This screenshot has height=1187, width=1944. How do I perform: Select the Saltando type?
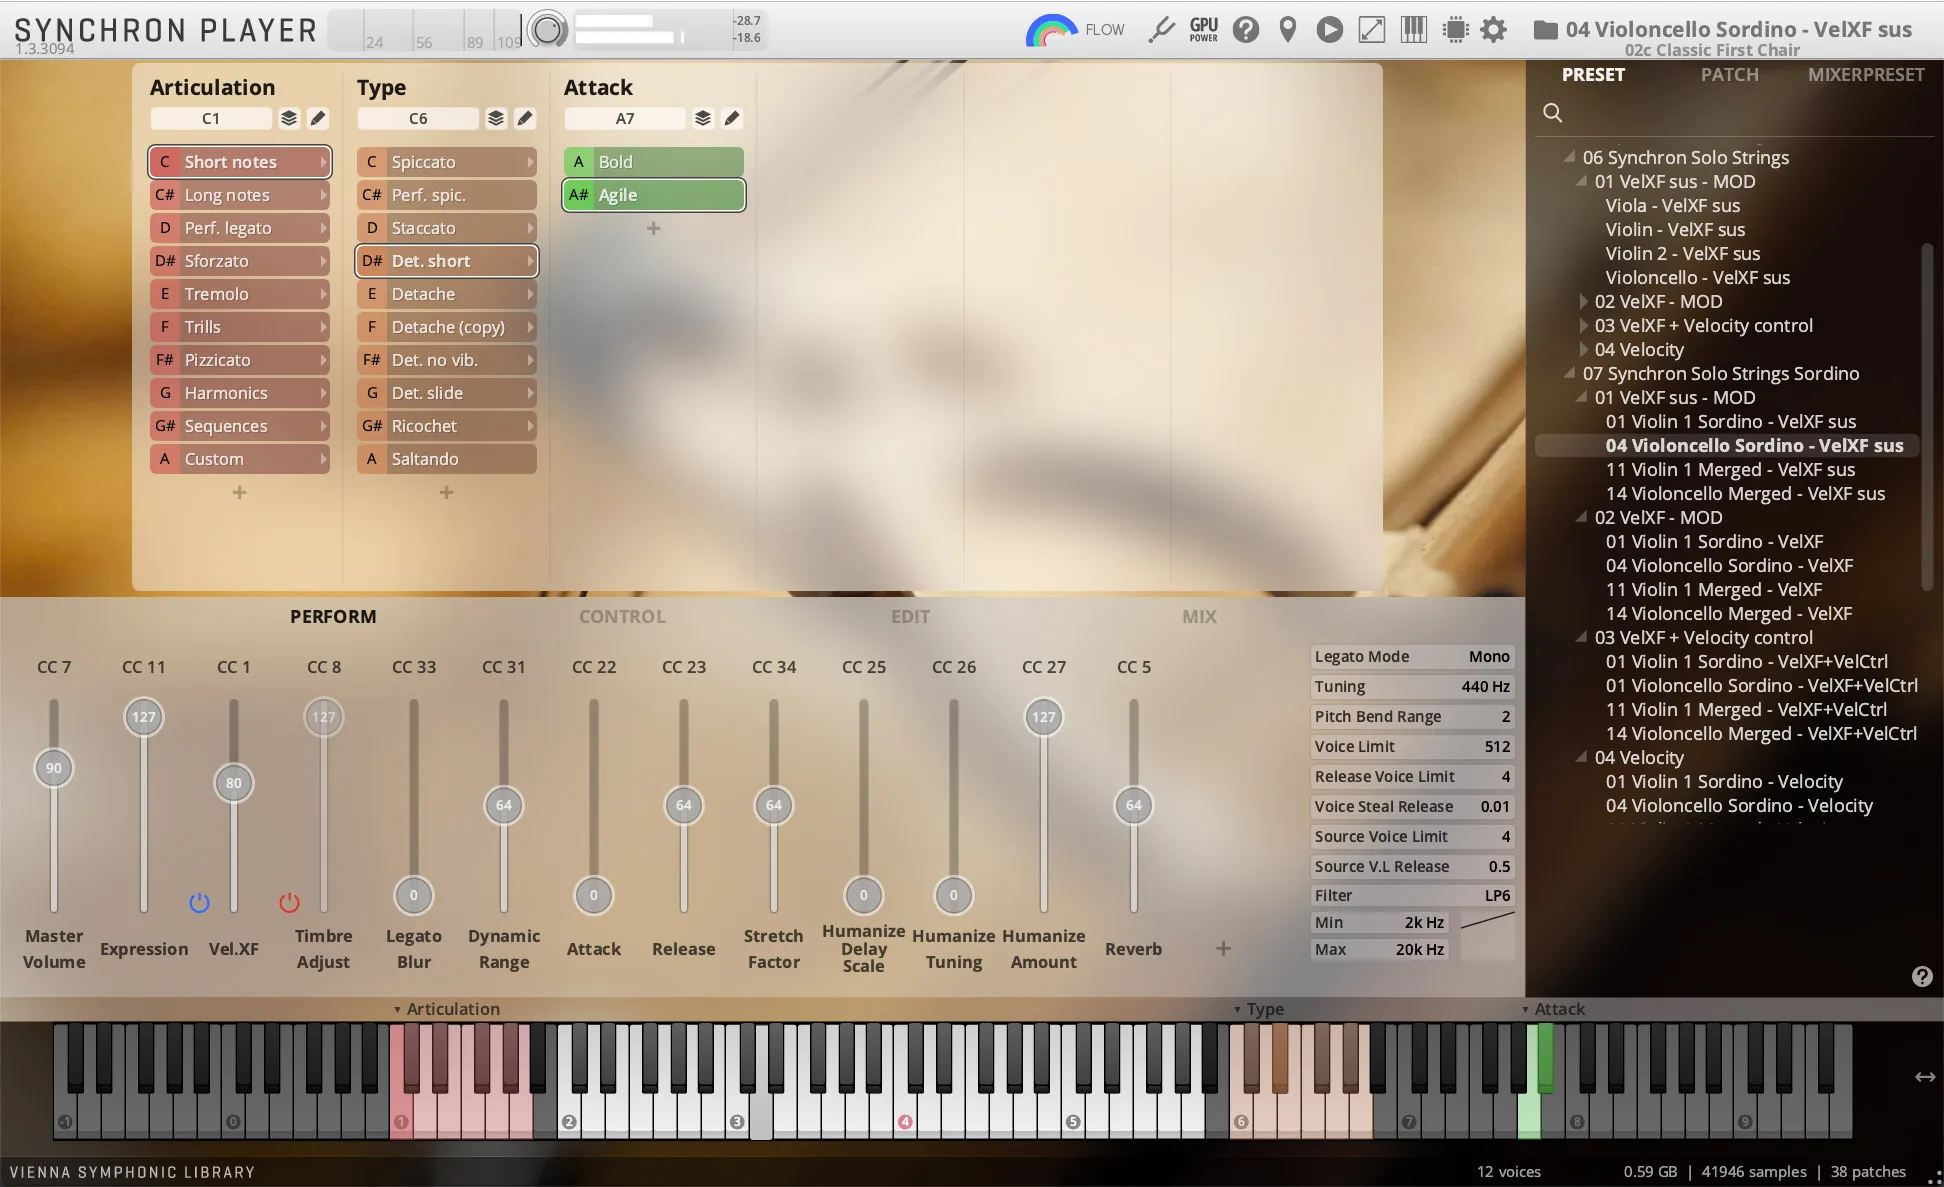pos(446,459)
